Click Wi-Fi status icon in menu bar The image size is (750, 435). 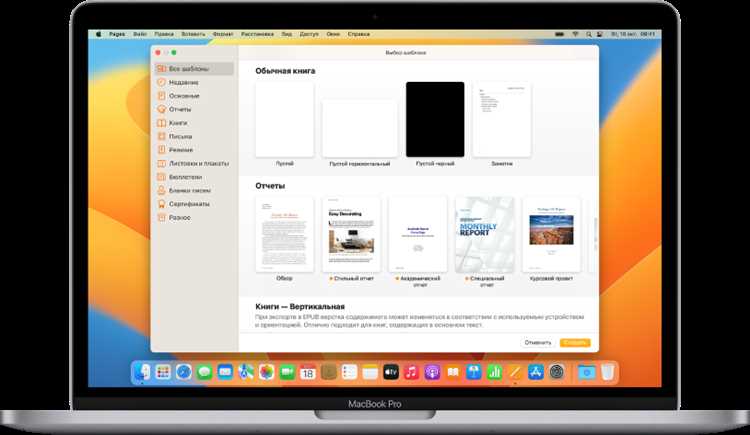coord(576,34)
